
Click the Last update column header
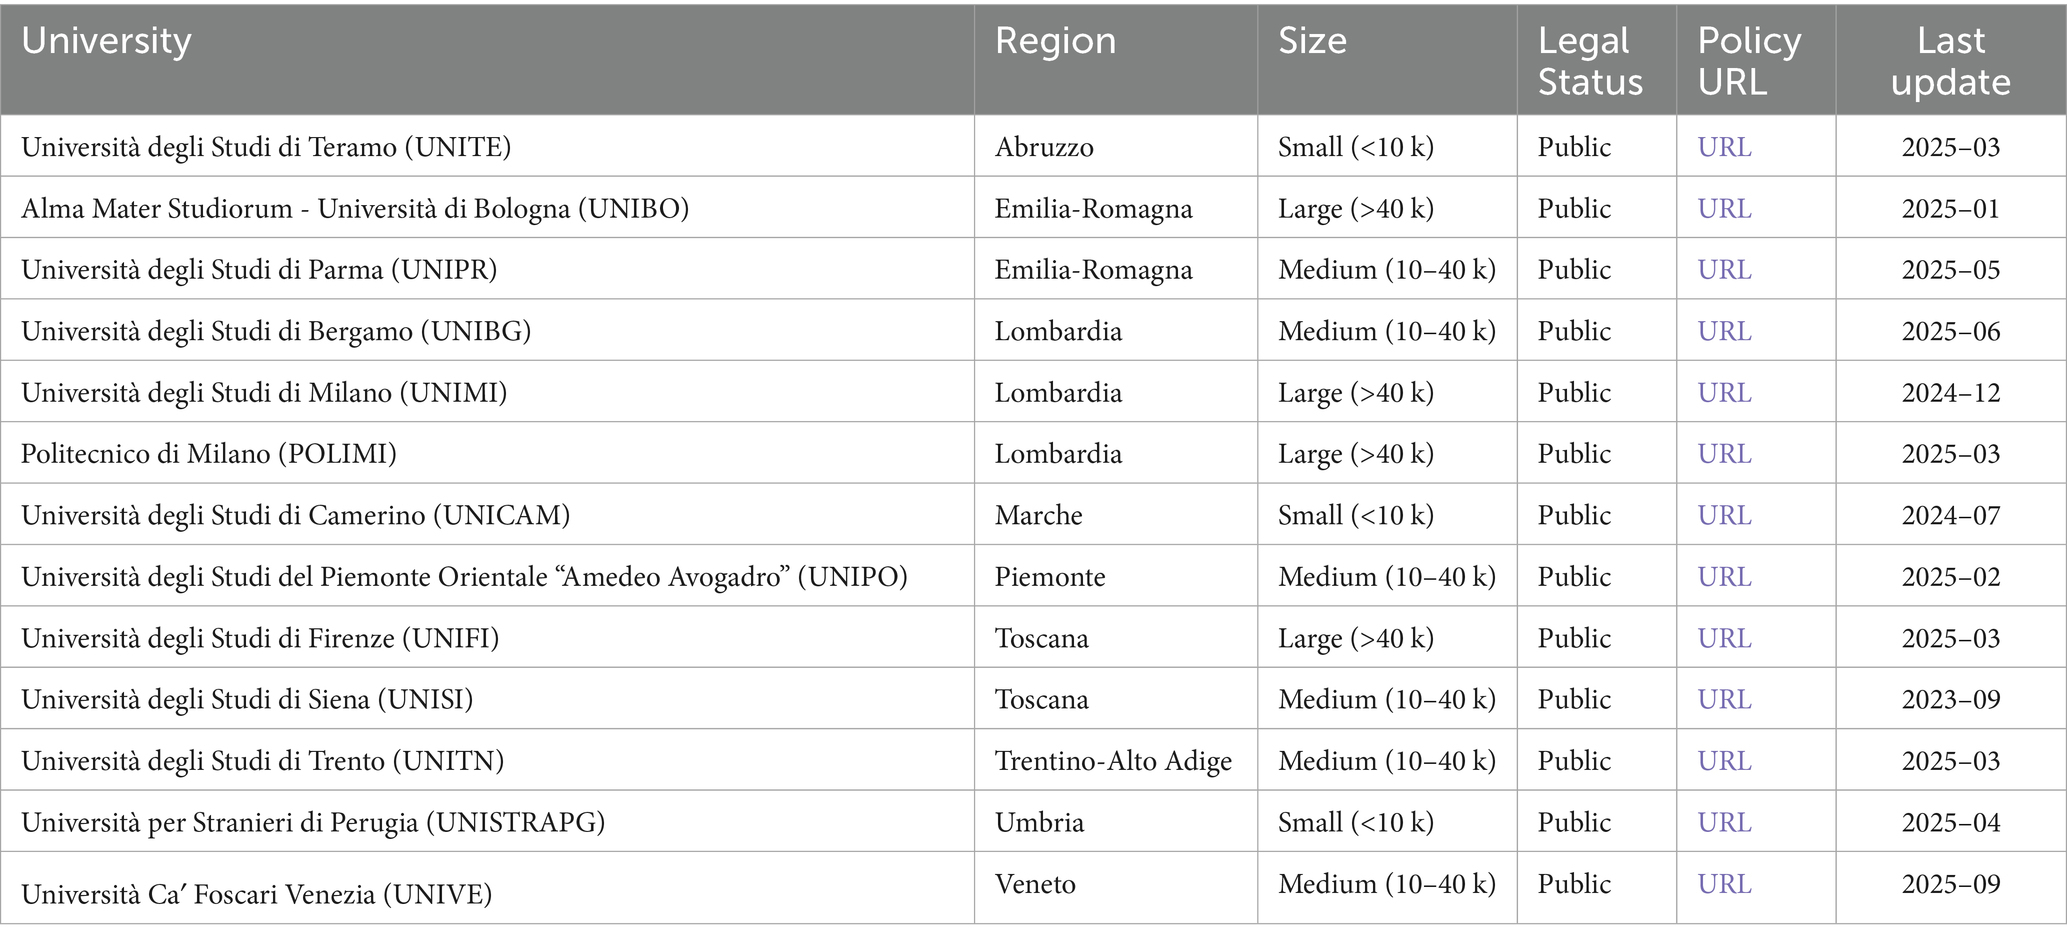[x=1950, y=61]
